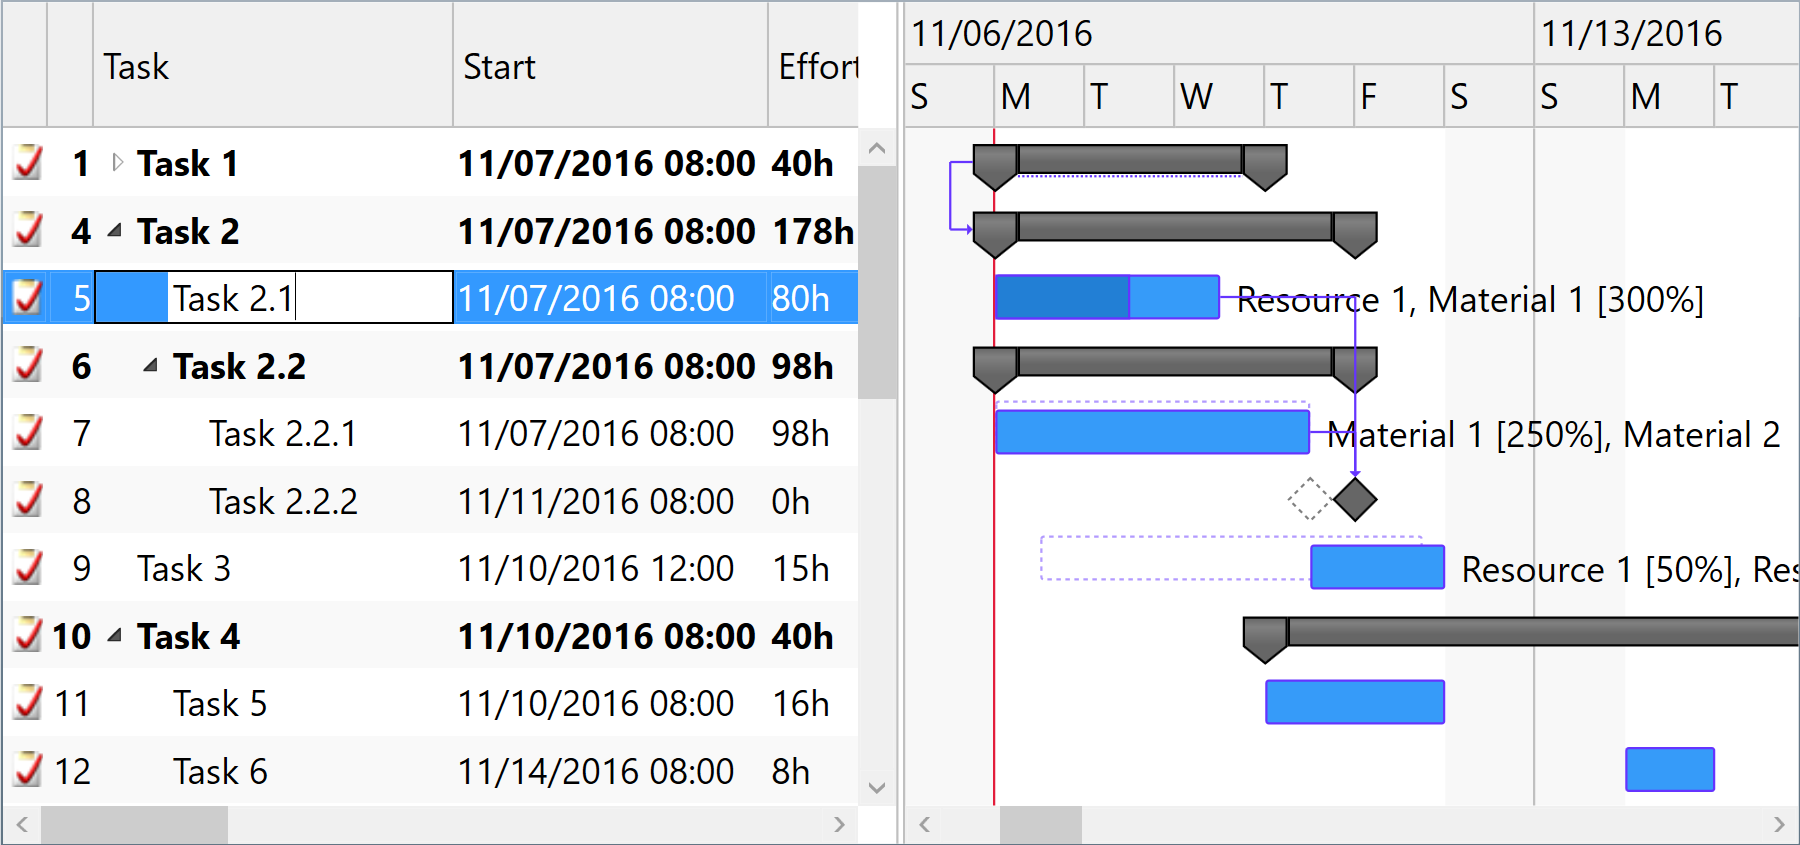The image size is (1800, 845).
Task: Expand the Task 1 summary row
Action: click(117, 162)
